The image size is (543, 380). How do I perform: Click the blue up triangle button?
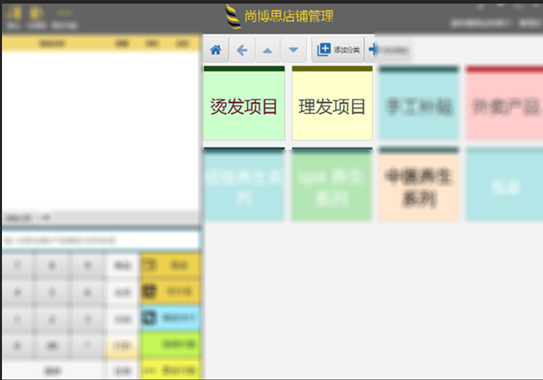tap(267, 50)
